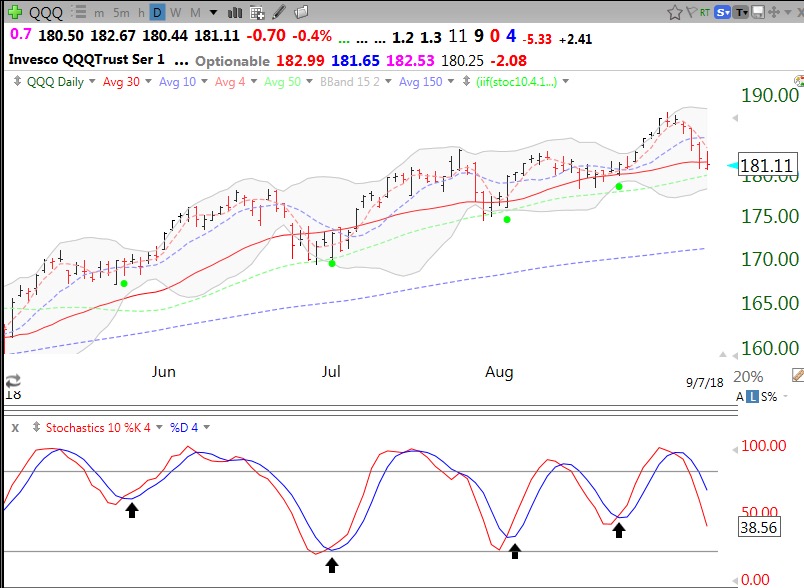Toggle the RT real-time indicator
The image size is (804, 588).
(705, 12)
